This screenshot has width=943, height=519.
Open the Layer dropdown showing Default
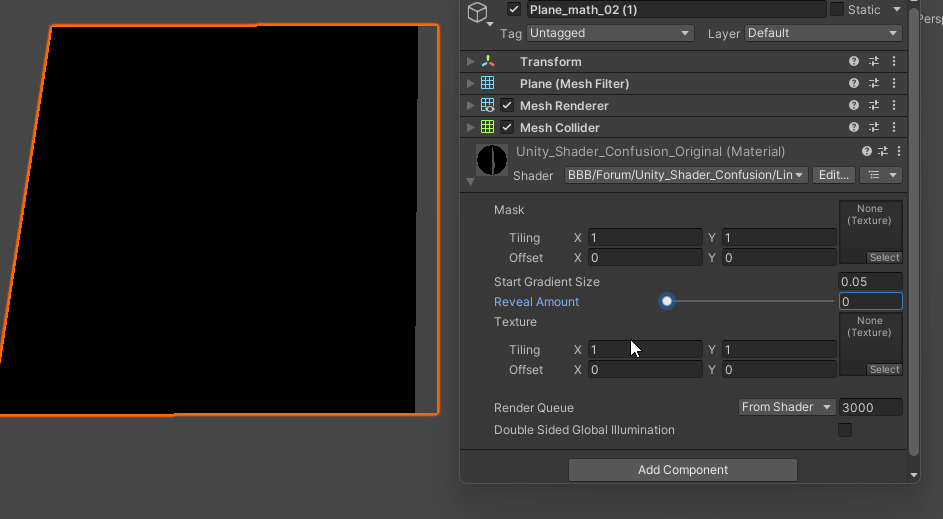coord(823,33)
